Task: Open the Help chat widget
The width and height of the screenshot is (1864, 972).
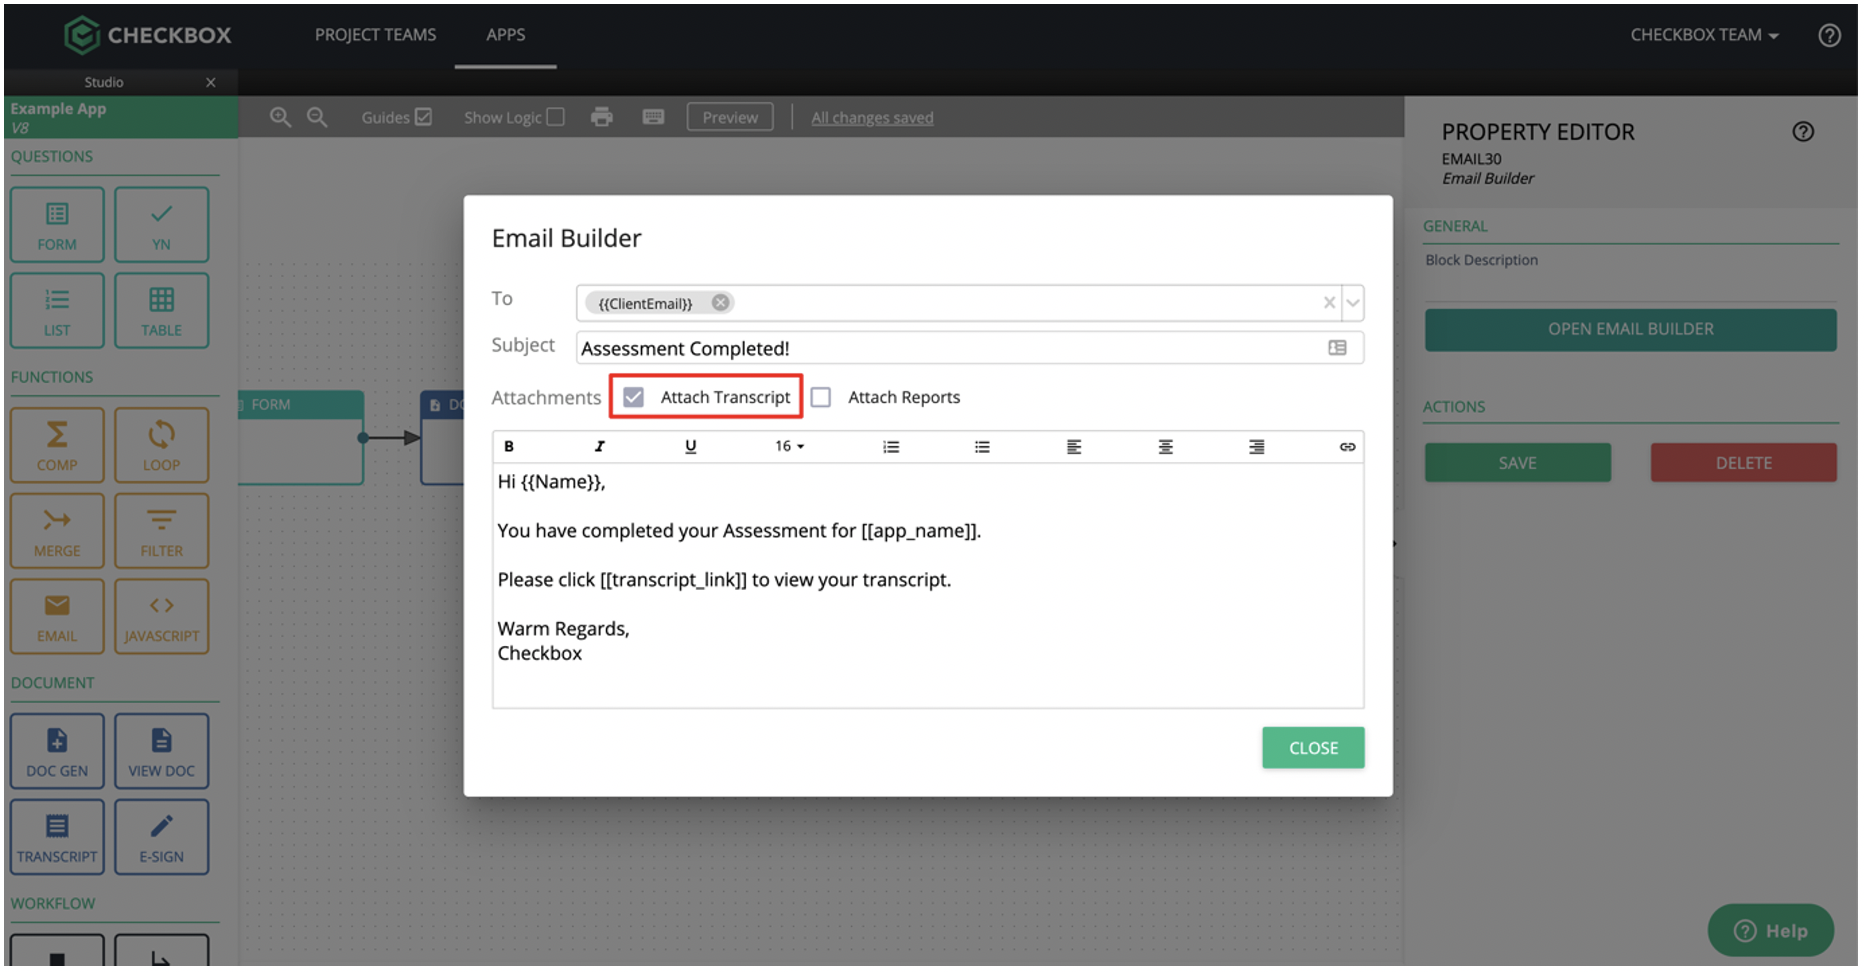Action: click(1771, 931)
